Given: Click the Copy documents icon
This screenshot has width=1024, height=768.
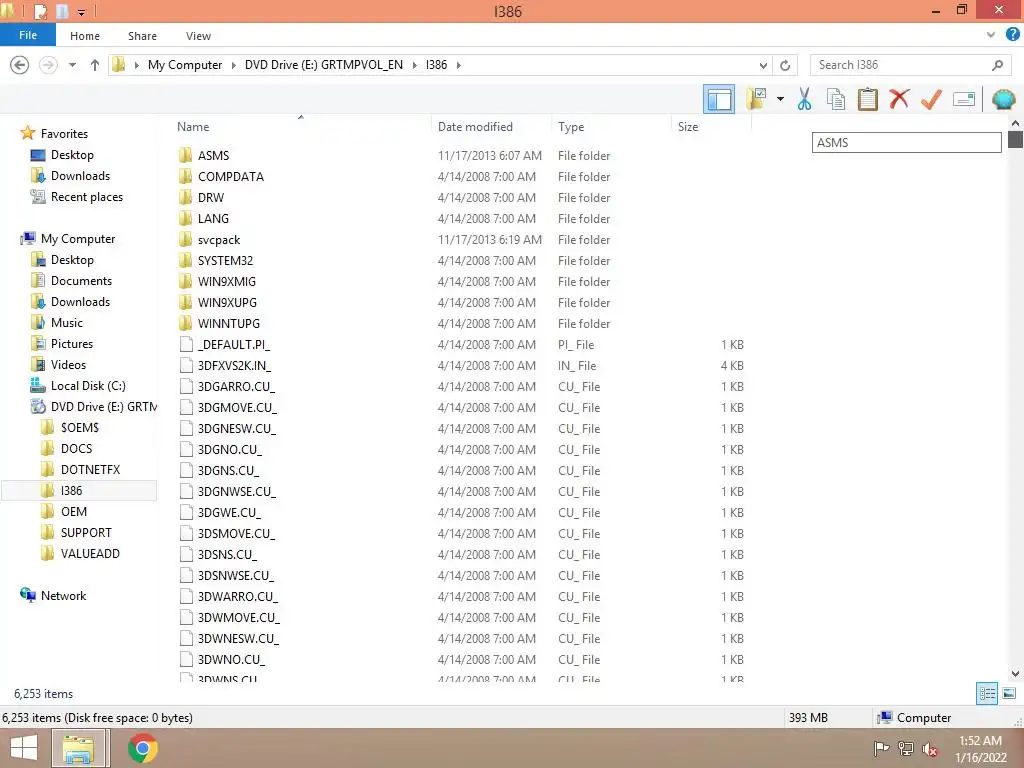Looking at the screenshot, I should (836, 99).
